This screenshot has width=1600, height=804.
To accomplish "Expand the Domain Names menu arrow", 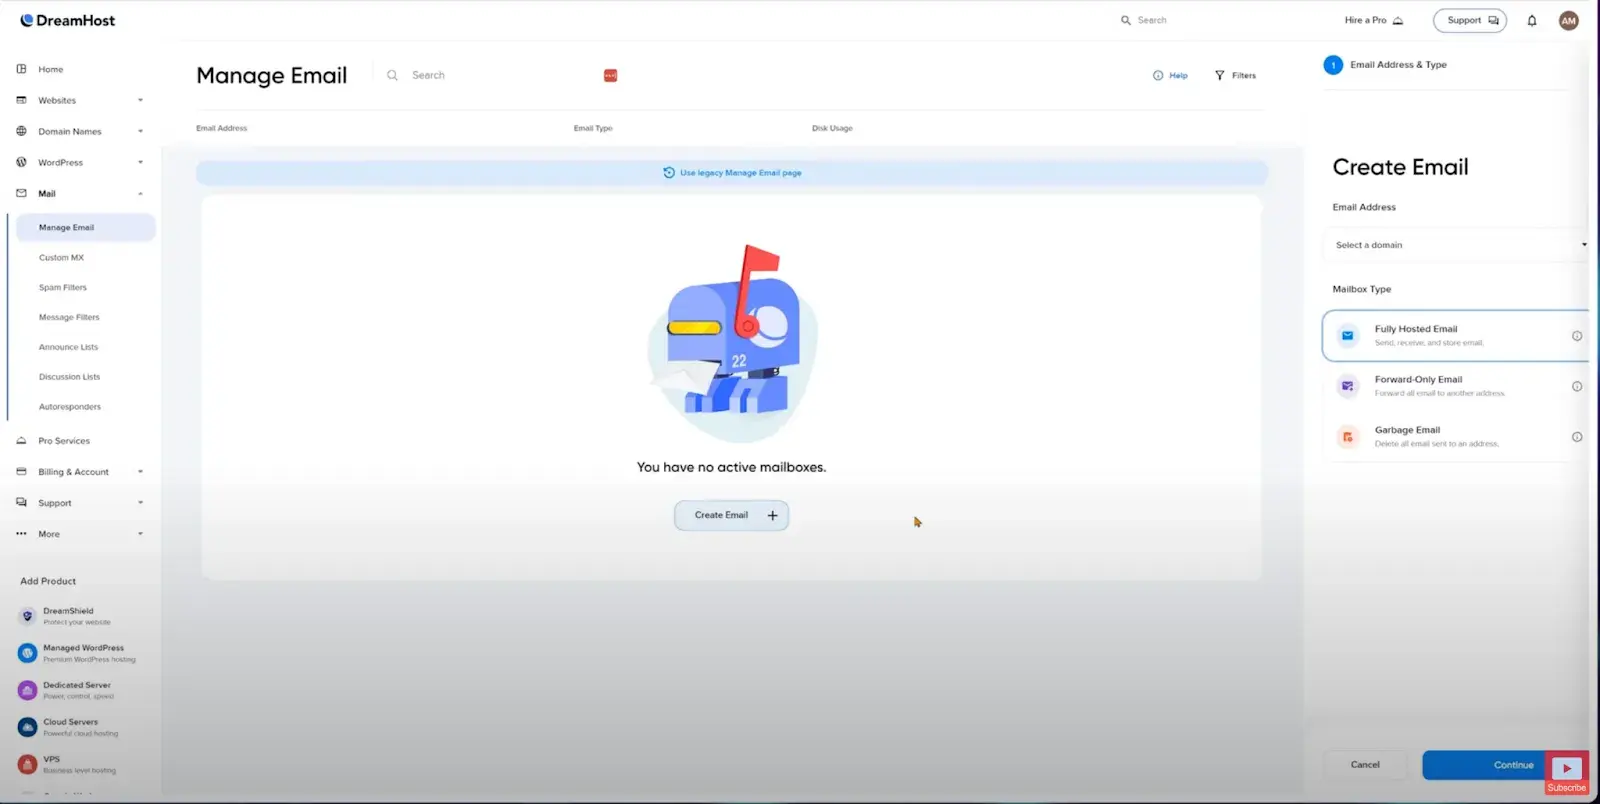I will coord(140,131).
